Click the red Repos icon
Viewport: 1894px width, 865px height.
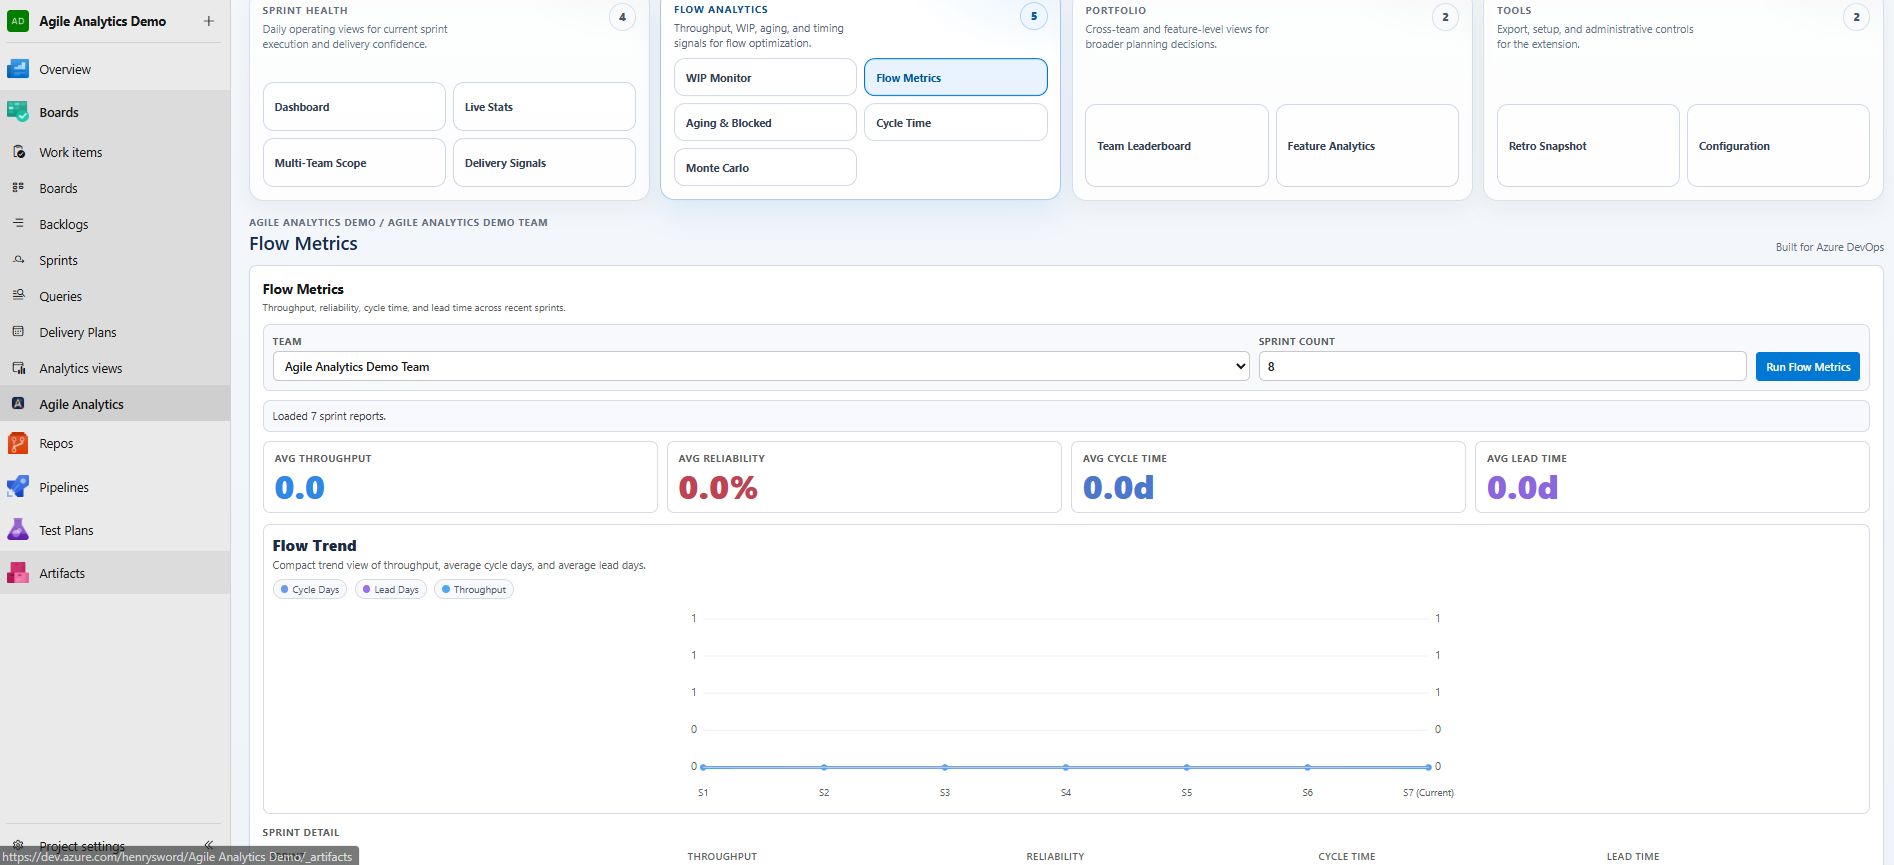pyautogui.click(x=18, y=443)
